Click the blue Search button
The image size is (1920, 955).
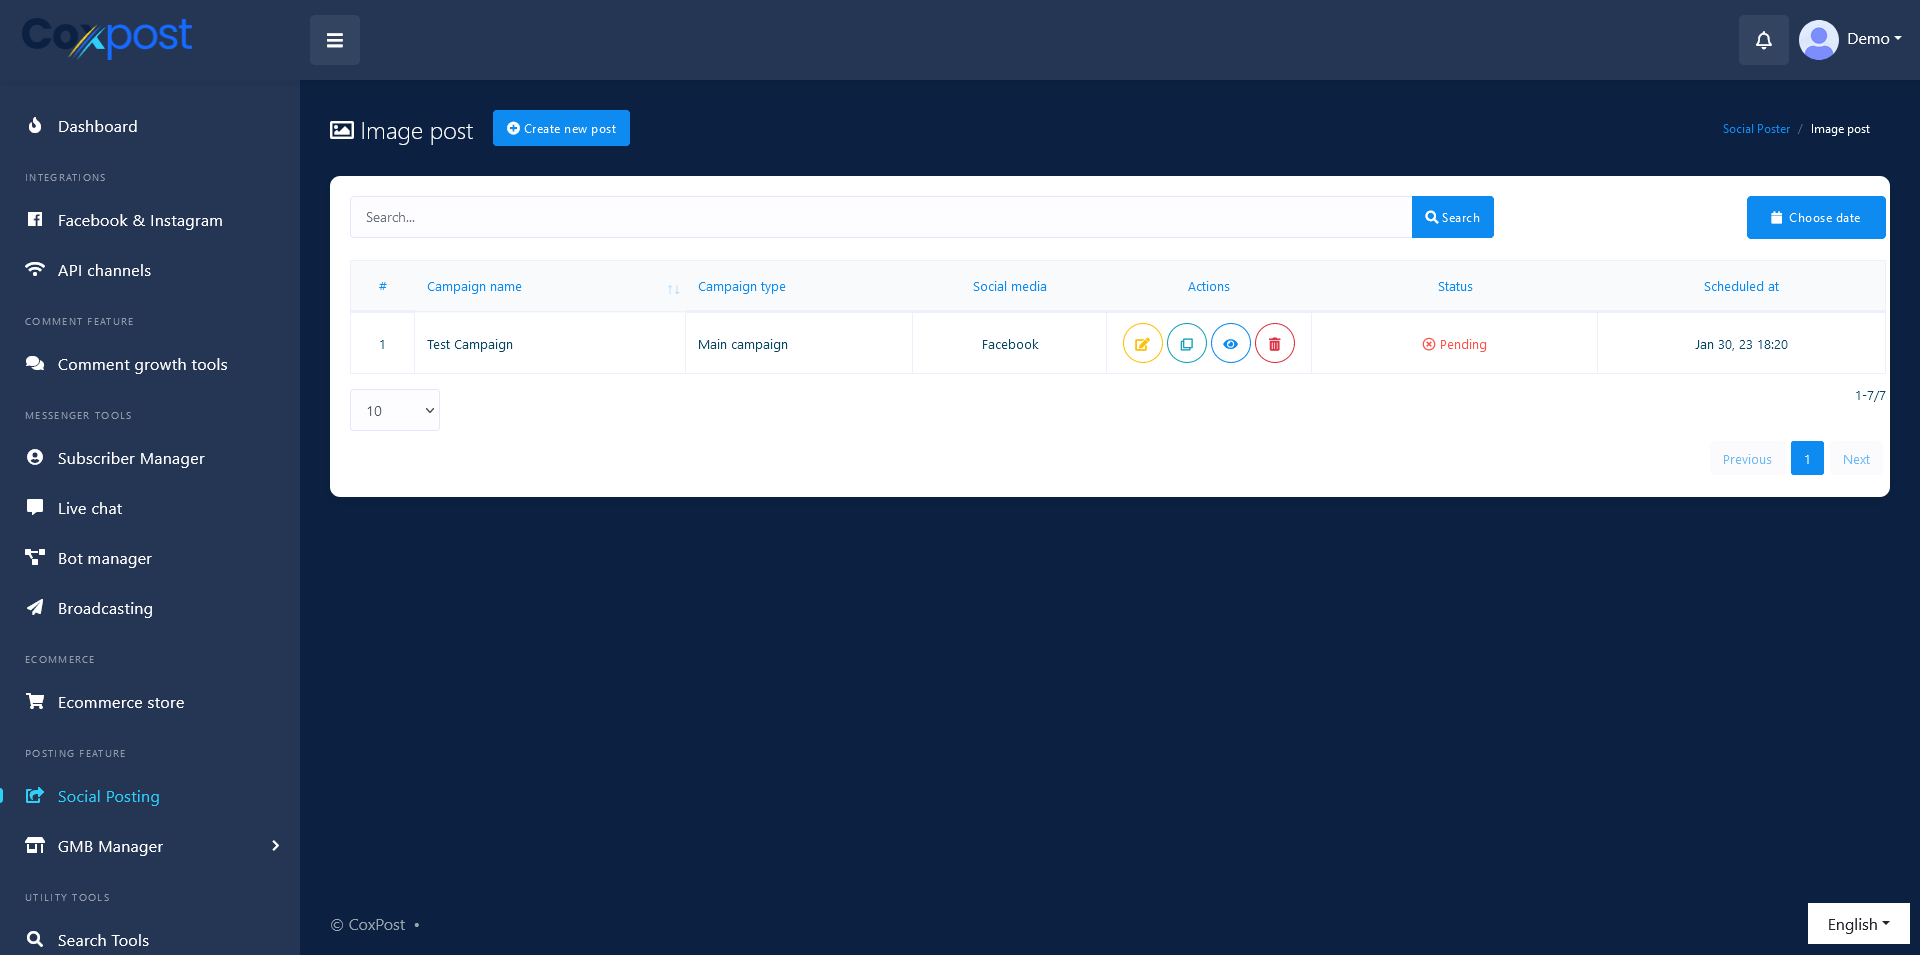pos(1453,217)
